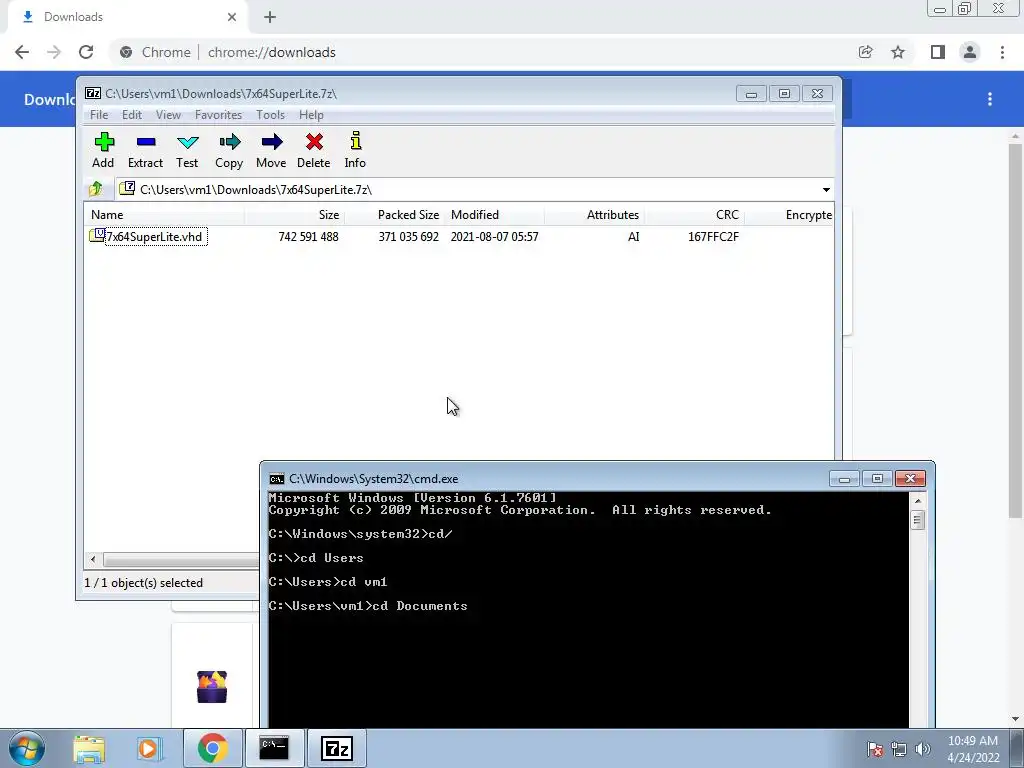Open the Info toolbar icon in 7-Zip
1024x768 pixels.
pyautogui.click(x=355, y=151)
